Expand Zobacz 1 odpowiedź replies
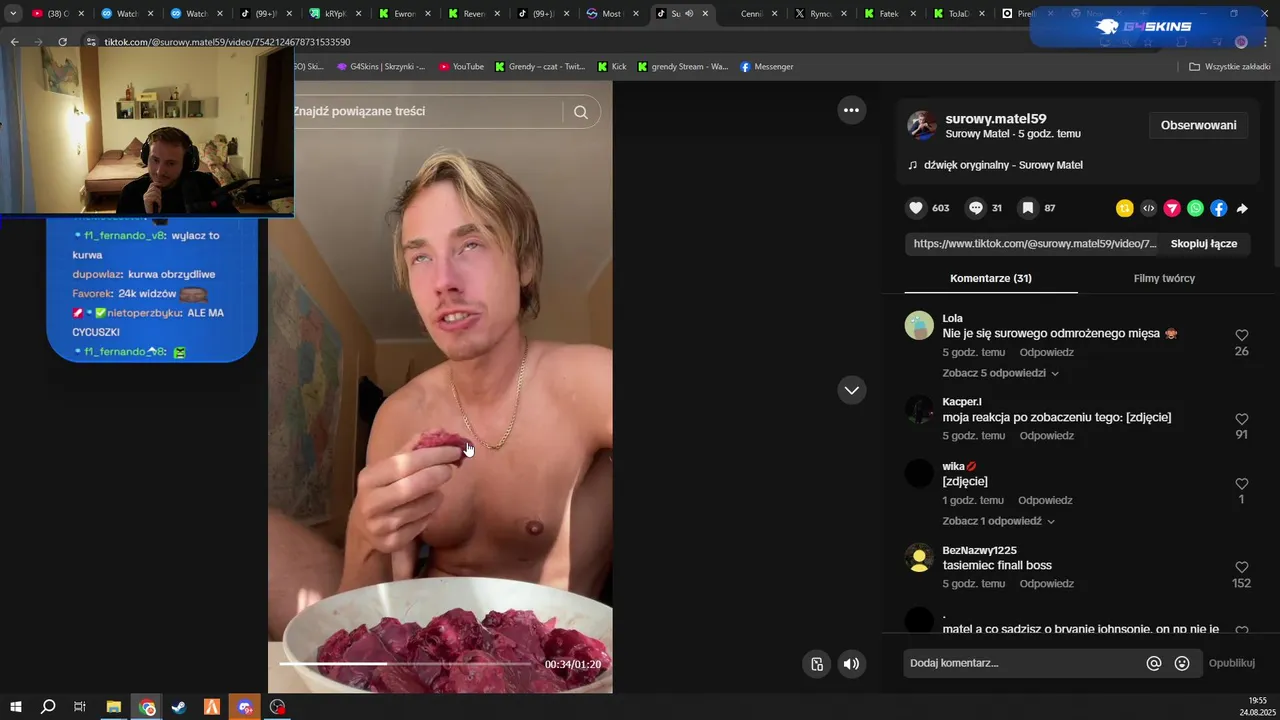Screen dimensions: 1280x720 click(x=998, y=521)
